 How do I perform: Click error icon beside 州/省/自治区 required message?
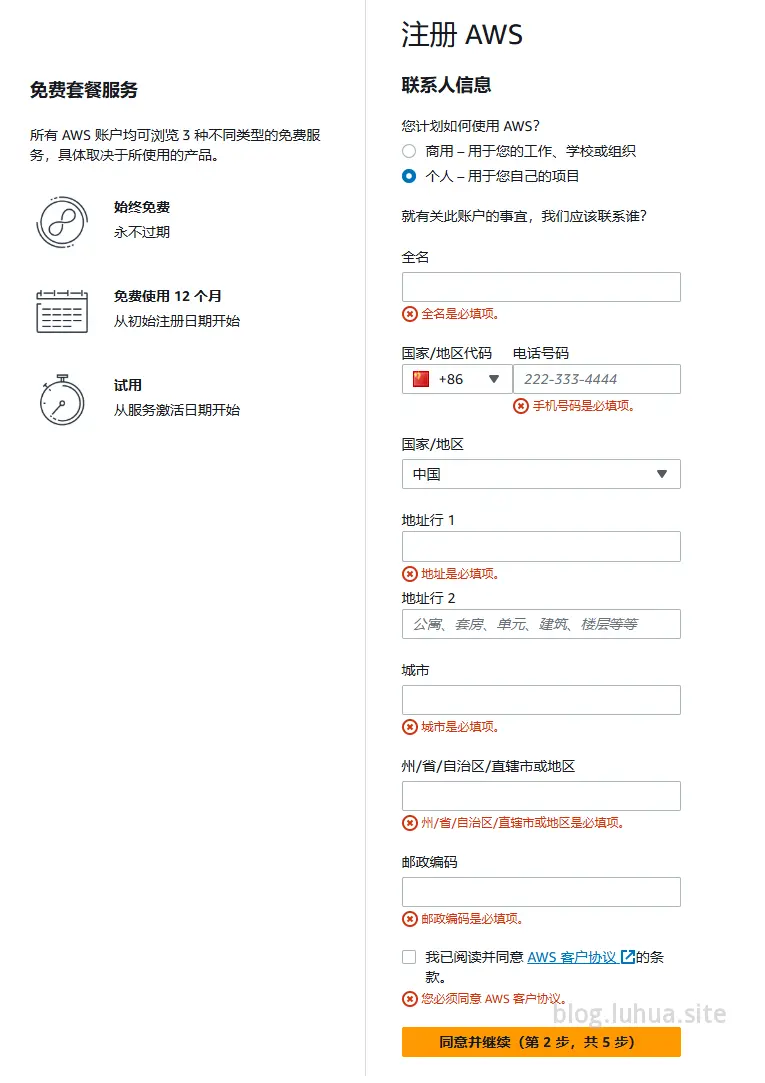point(410,823)
